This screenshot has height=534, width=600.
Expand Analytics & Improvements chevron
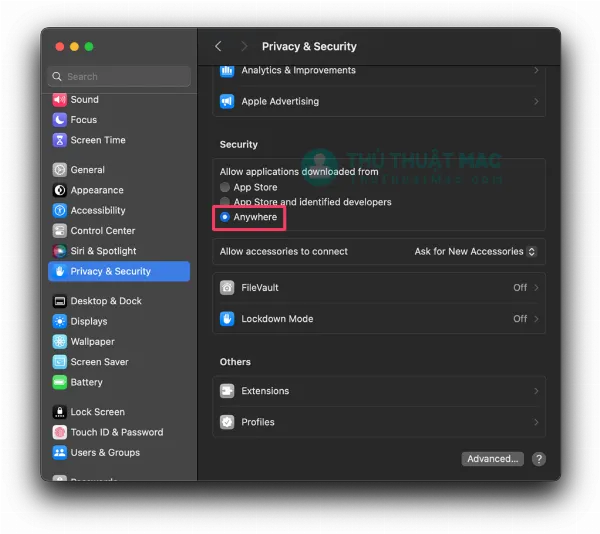pyautogui.click(x=536, y=70)
